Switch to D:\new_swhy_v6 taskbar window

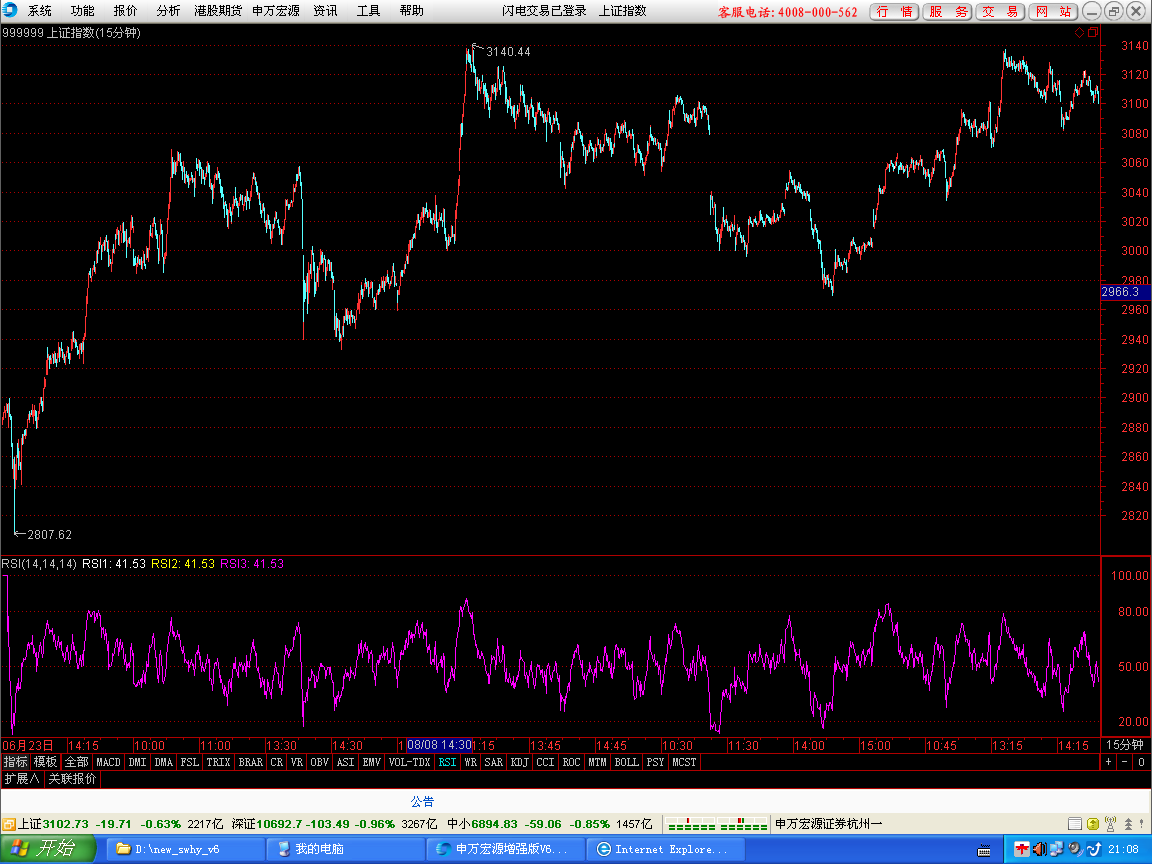coord(185,849)
